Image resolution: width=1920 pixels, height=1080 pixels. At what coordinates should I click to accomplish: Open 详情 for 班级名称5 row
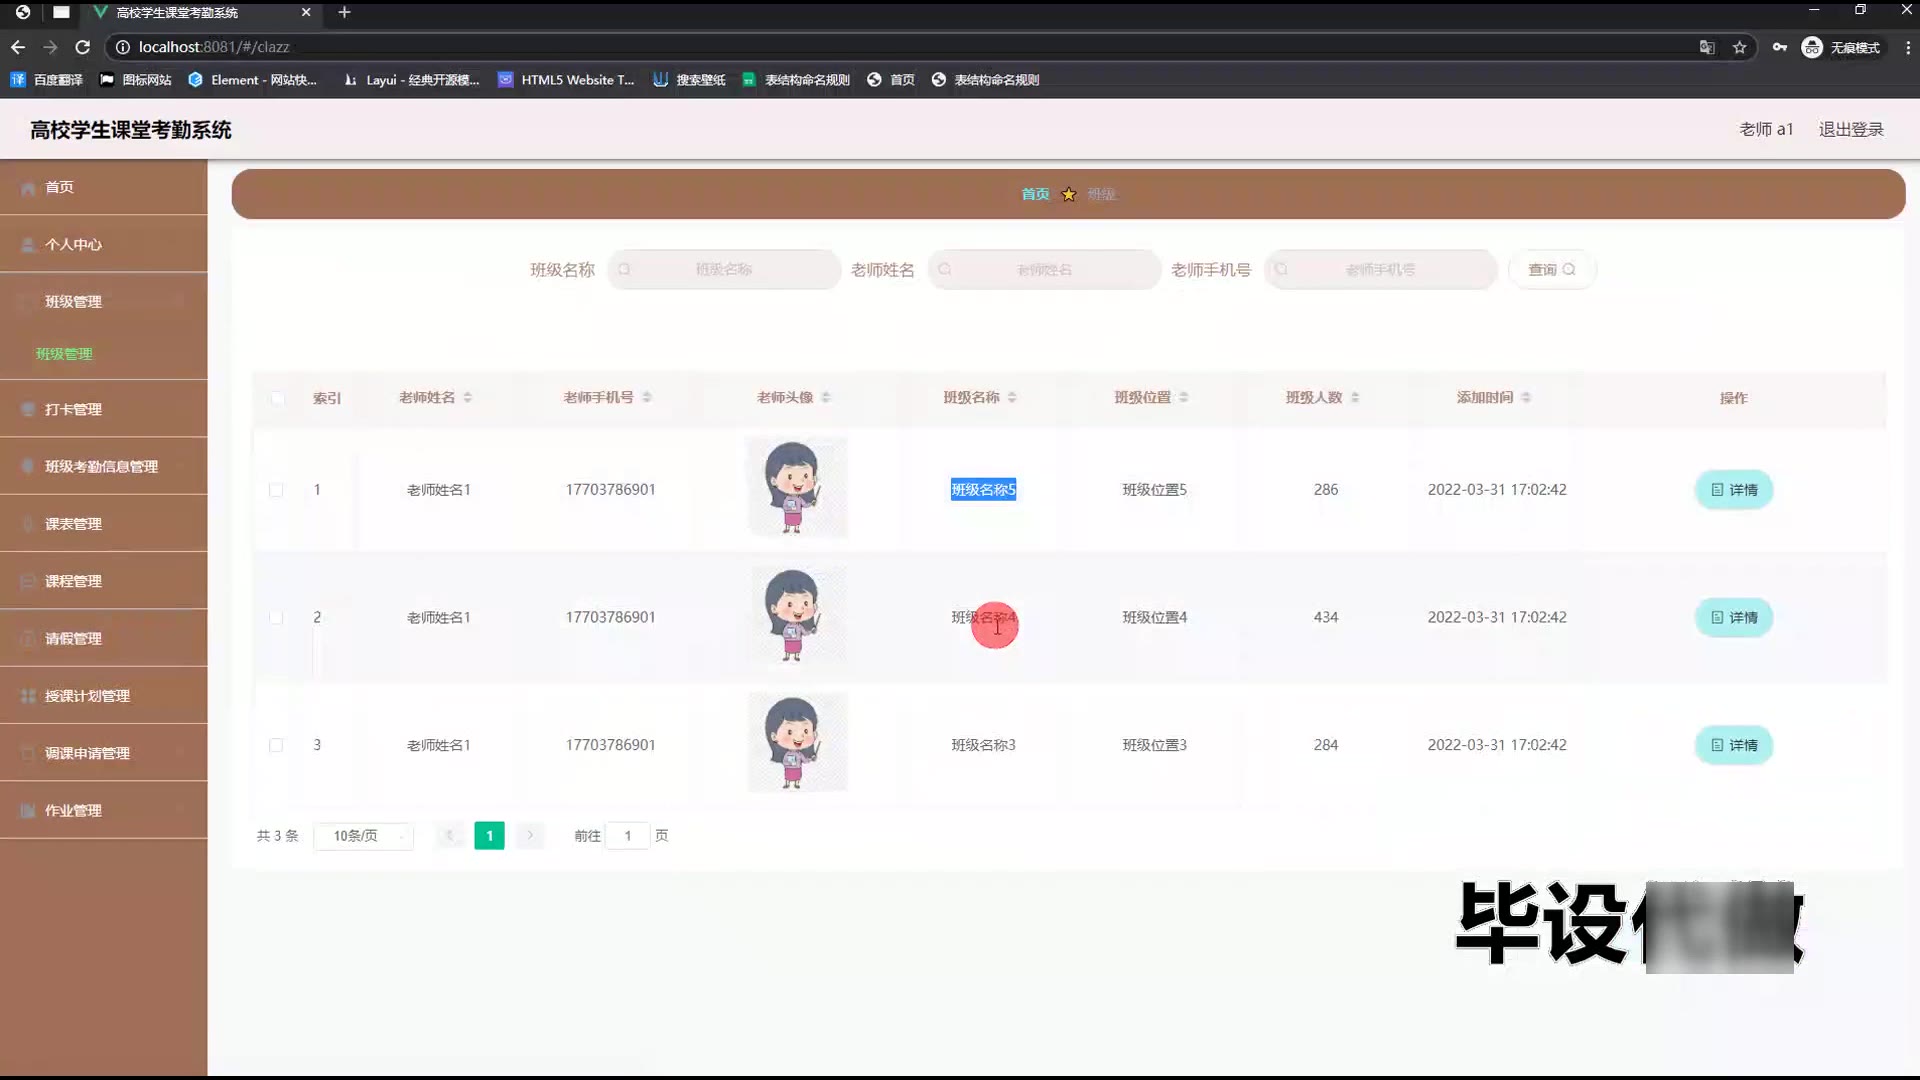[1734, 490]
